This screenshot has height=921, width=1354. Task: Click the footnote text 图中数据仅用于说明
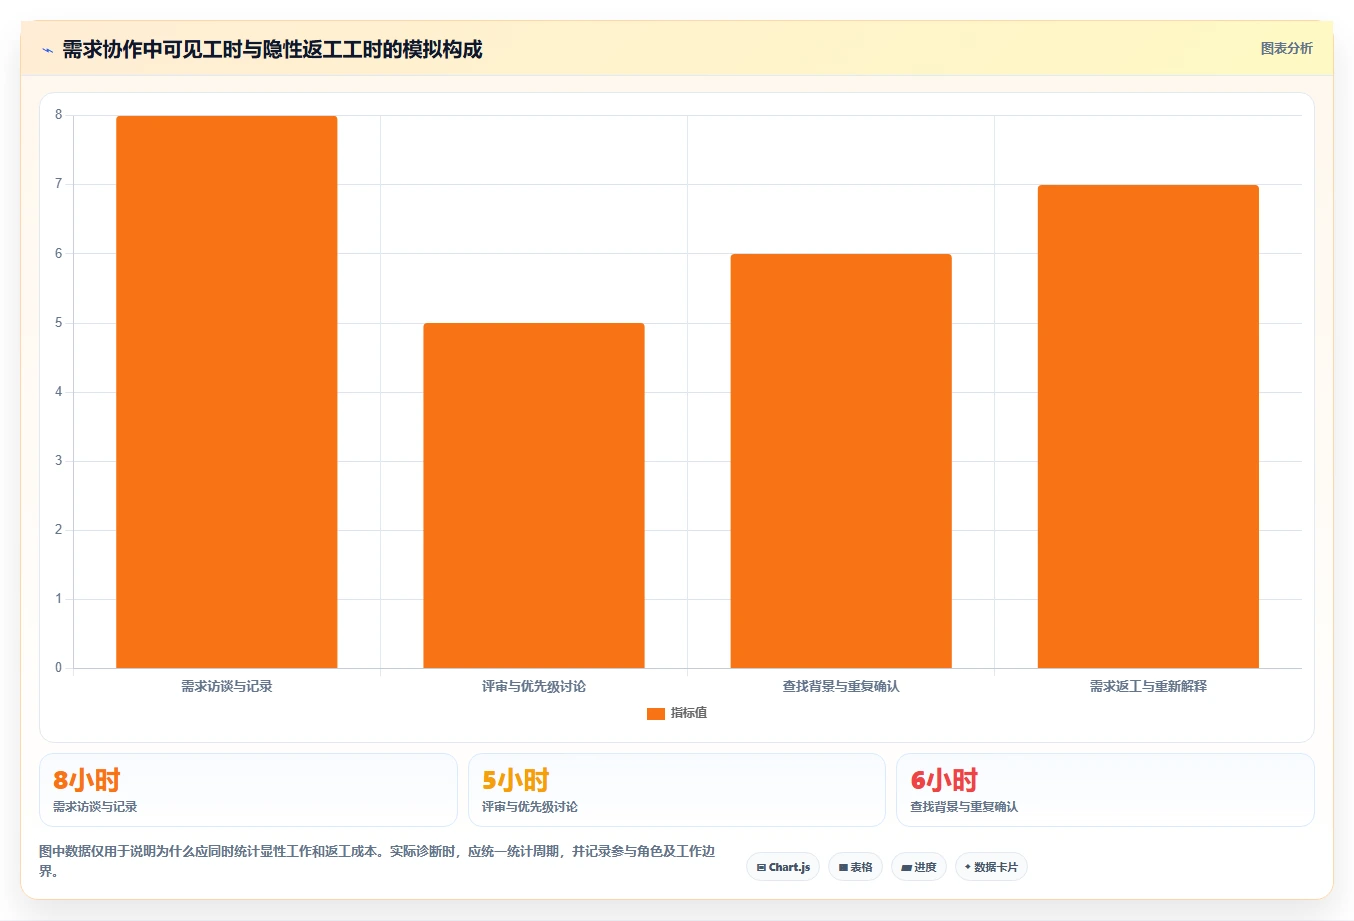pyautogui.click(x=378, y=861)
